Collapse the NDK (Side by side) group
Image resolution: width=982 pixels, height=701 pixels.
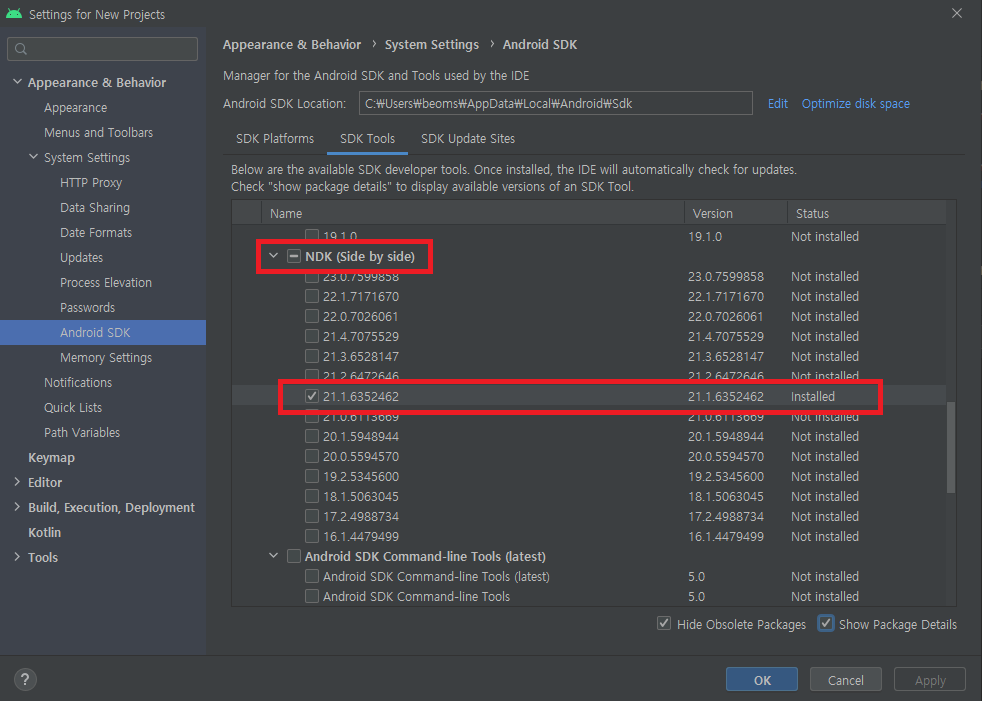(274, 256)
